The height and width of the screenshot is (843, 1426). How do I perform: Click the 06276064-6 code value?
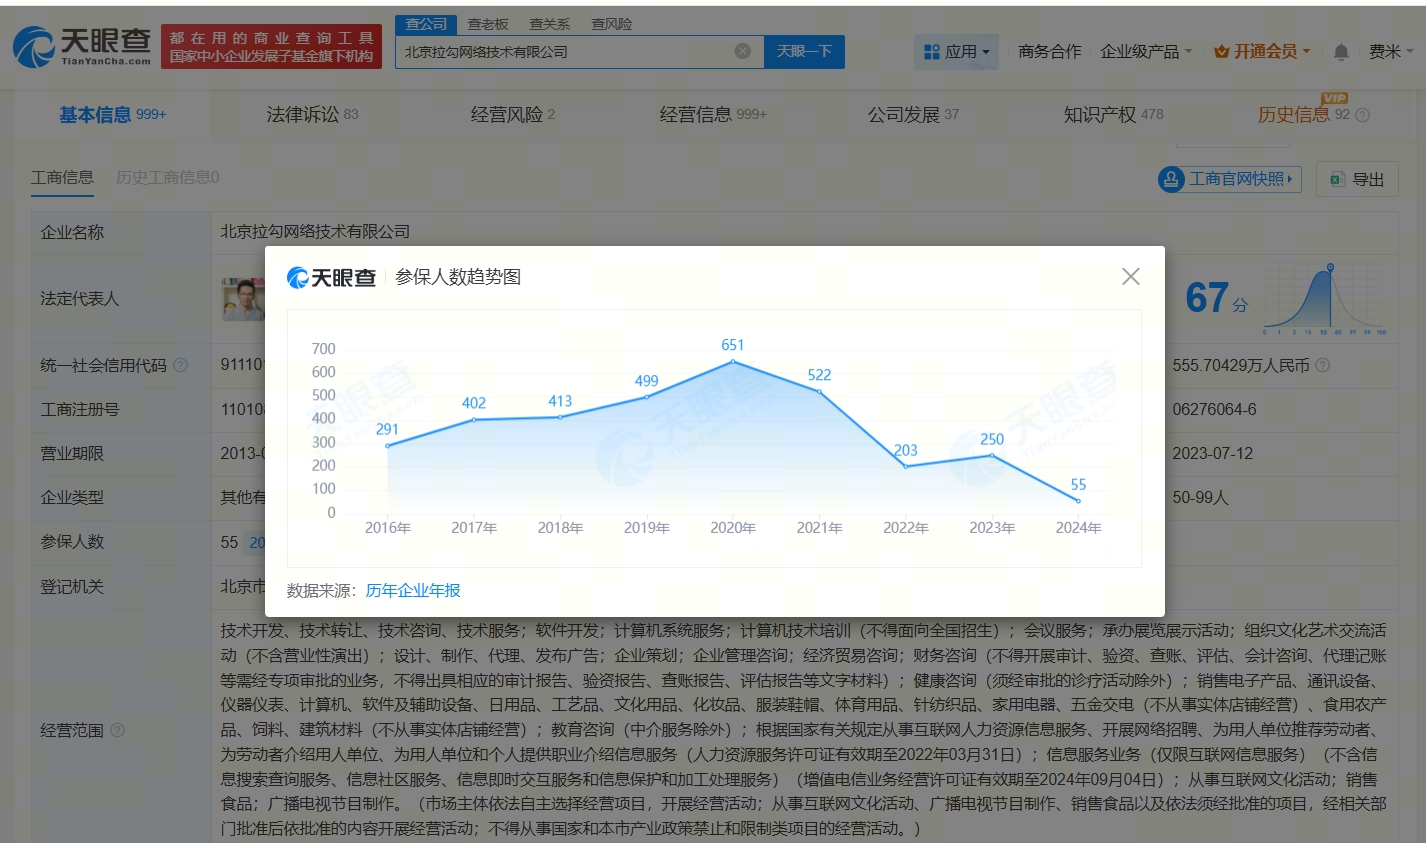coord(1215,409)
